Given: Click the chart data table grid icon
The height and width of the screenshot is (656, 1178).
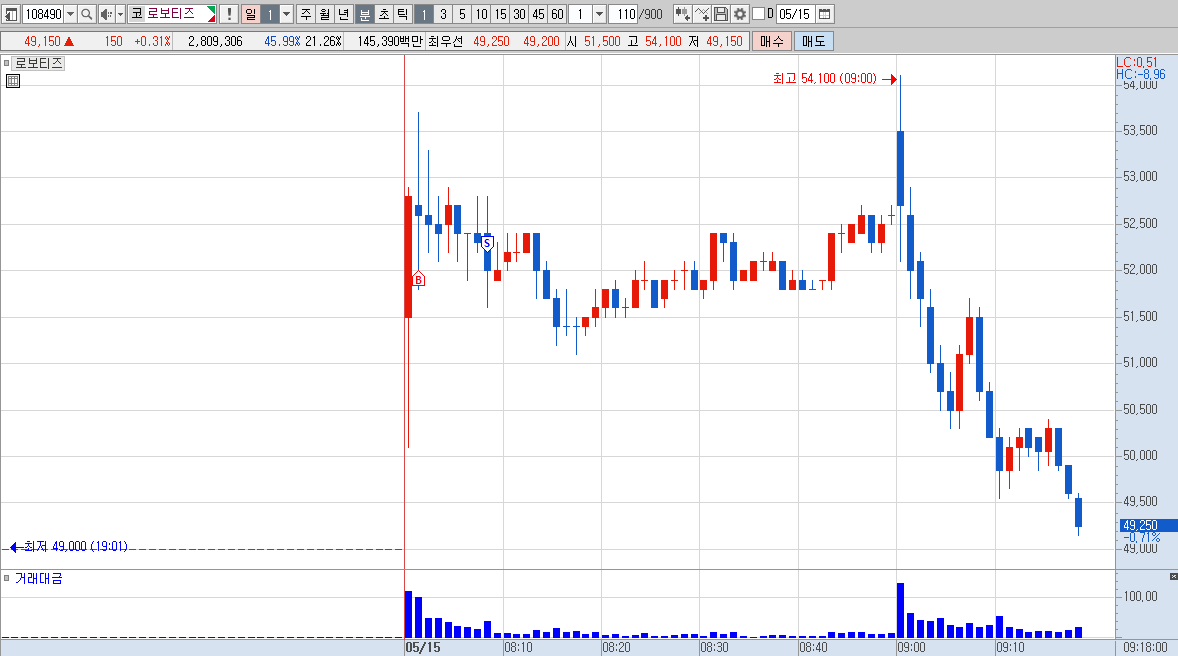Looking at the screenshot, I should pyautogui.click(x=13, y=81).
